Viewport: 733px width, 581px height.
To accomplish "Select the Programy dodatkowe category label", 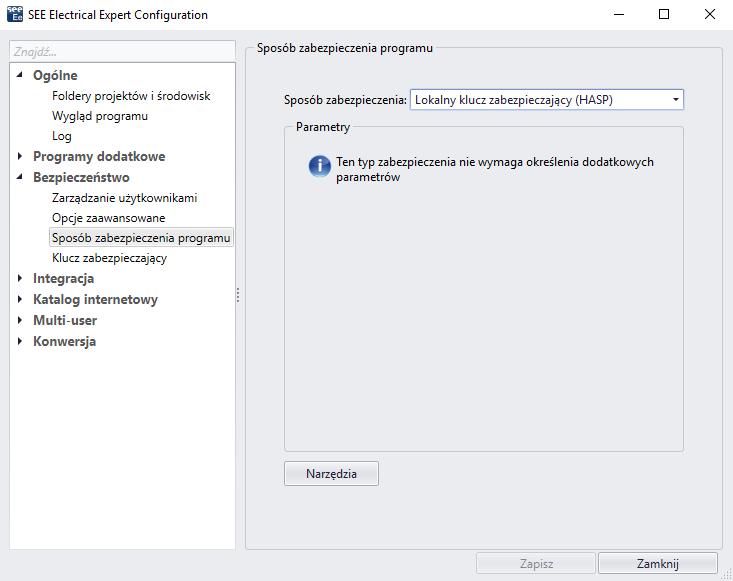I will tap(99, 156).
